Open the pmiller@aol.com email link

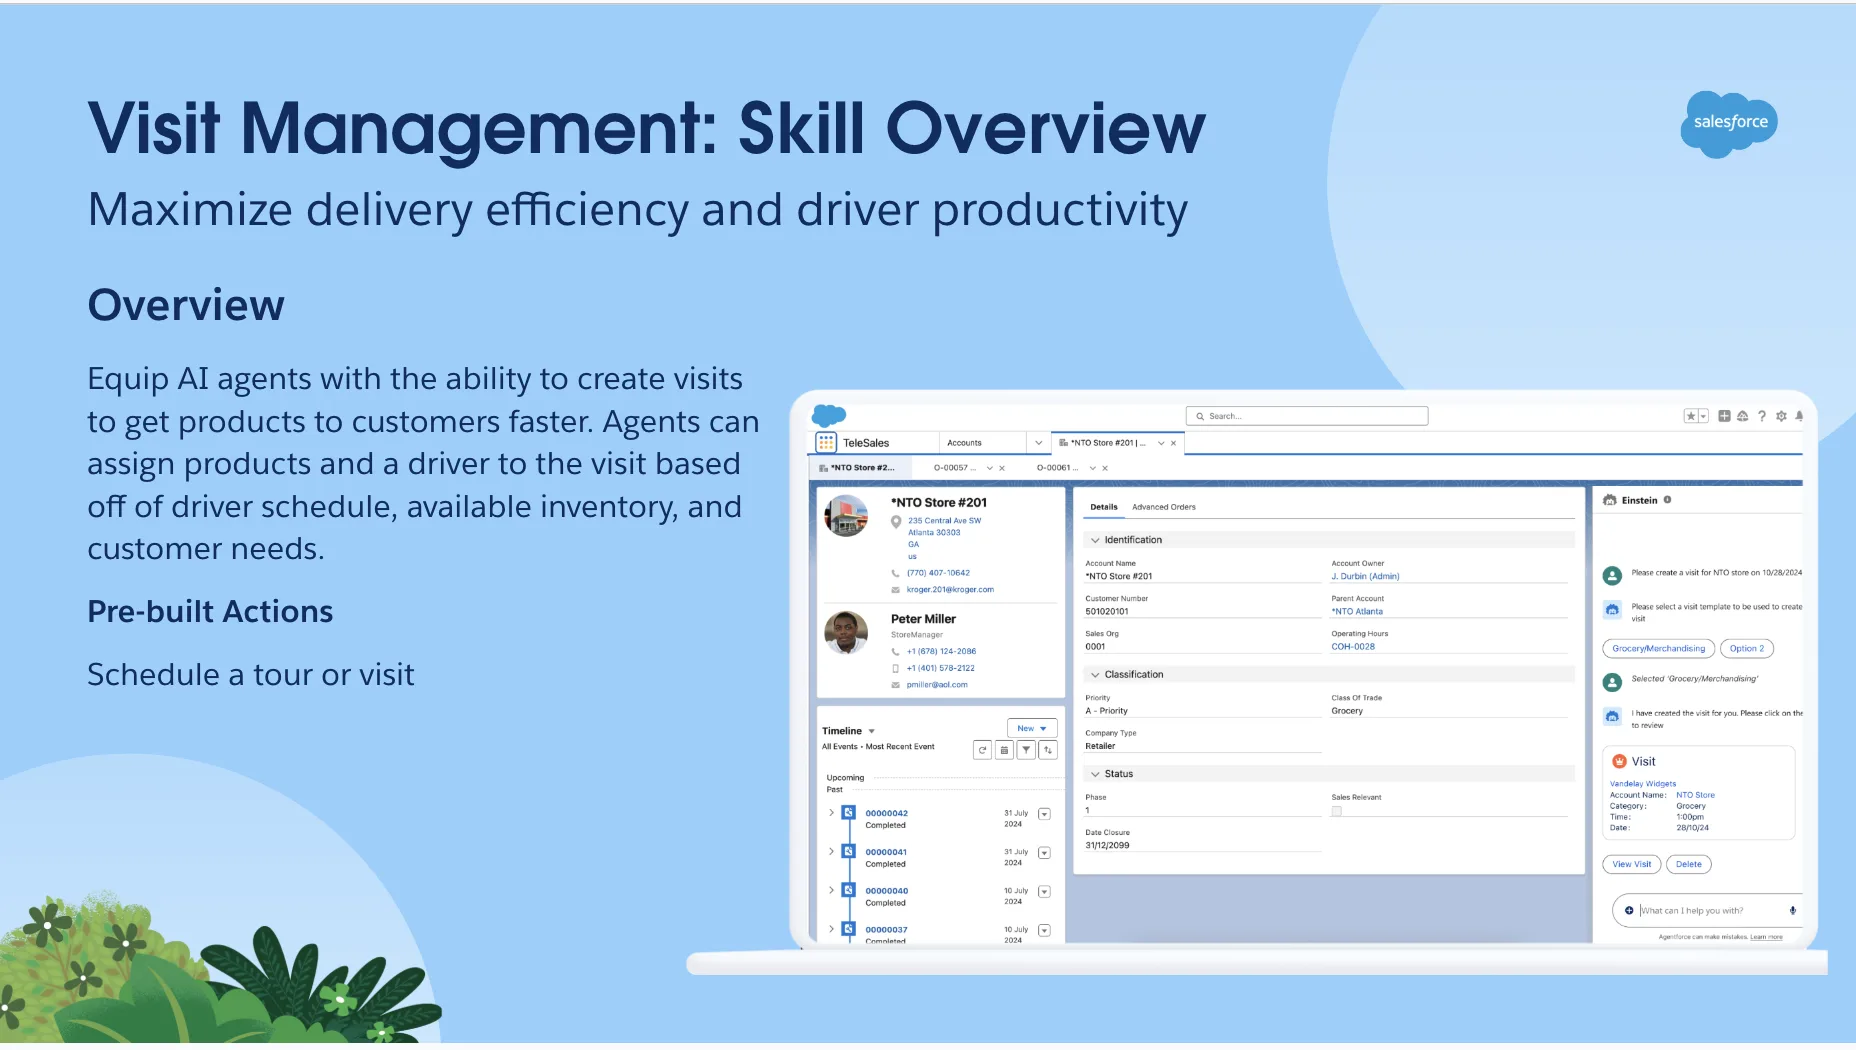[937, 685]
